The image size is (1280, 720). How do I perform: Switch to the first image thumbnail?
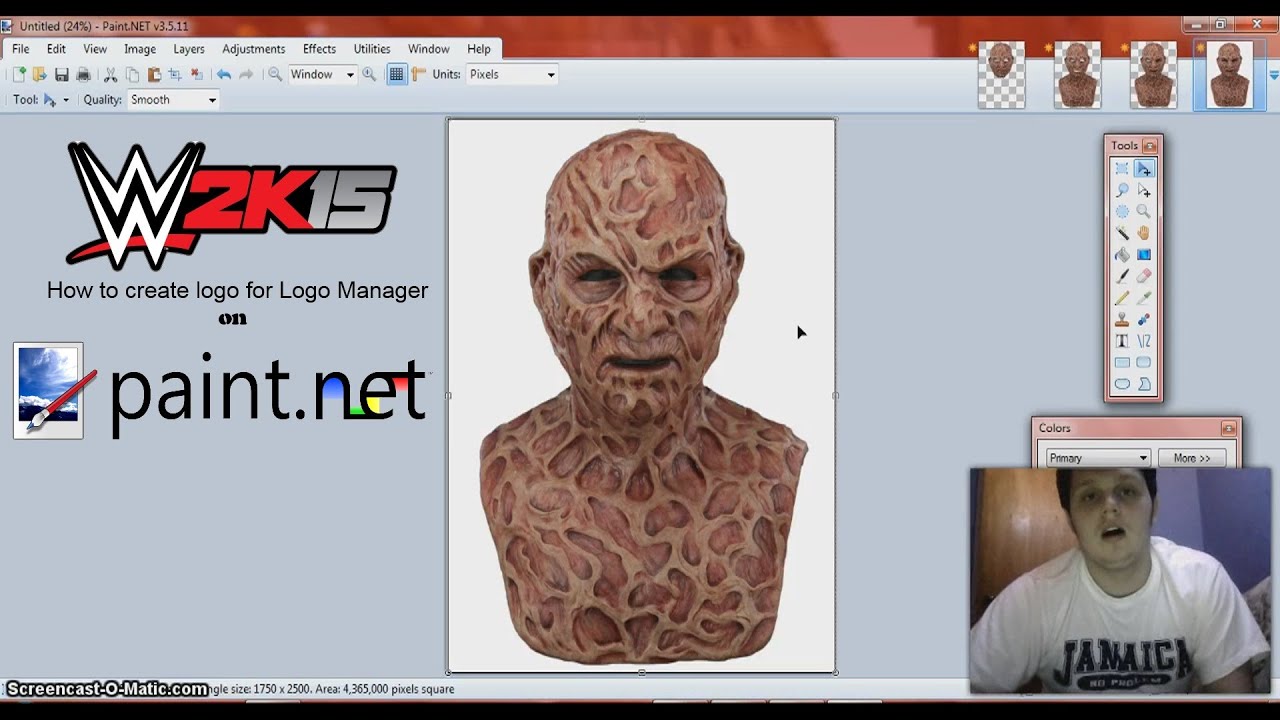(x=1001, y=75)
